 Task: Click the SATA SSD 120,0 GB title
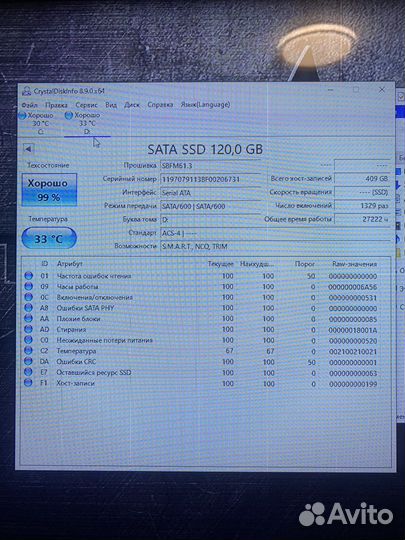(205, 149)
